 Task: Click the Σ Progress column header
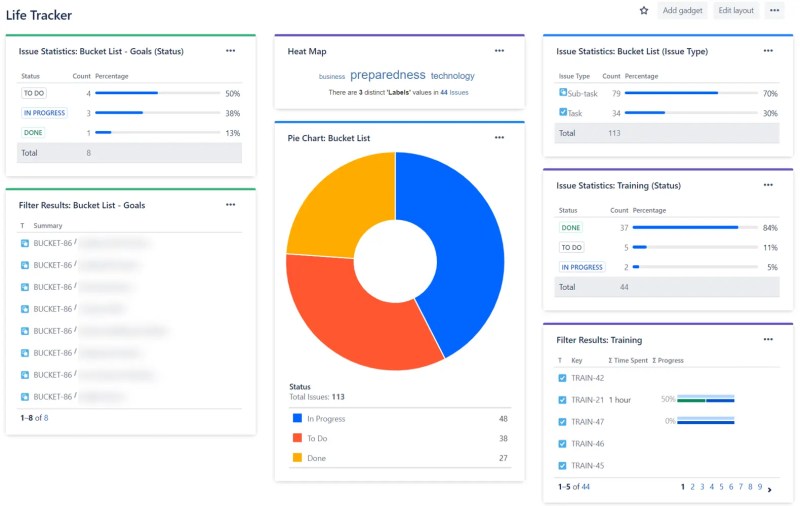point(667,360)
